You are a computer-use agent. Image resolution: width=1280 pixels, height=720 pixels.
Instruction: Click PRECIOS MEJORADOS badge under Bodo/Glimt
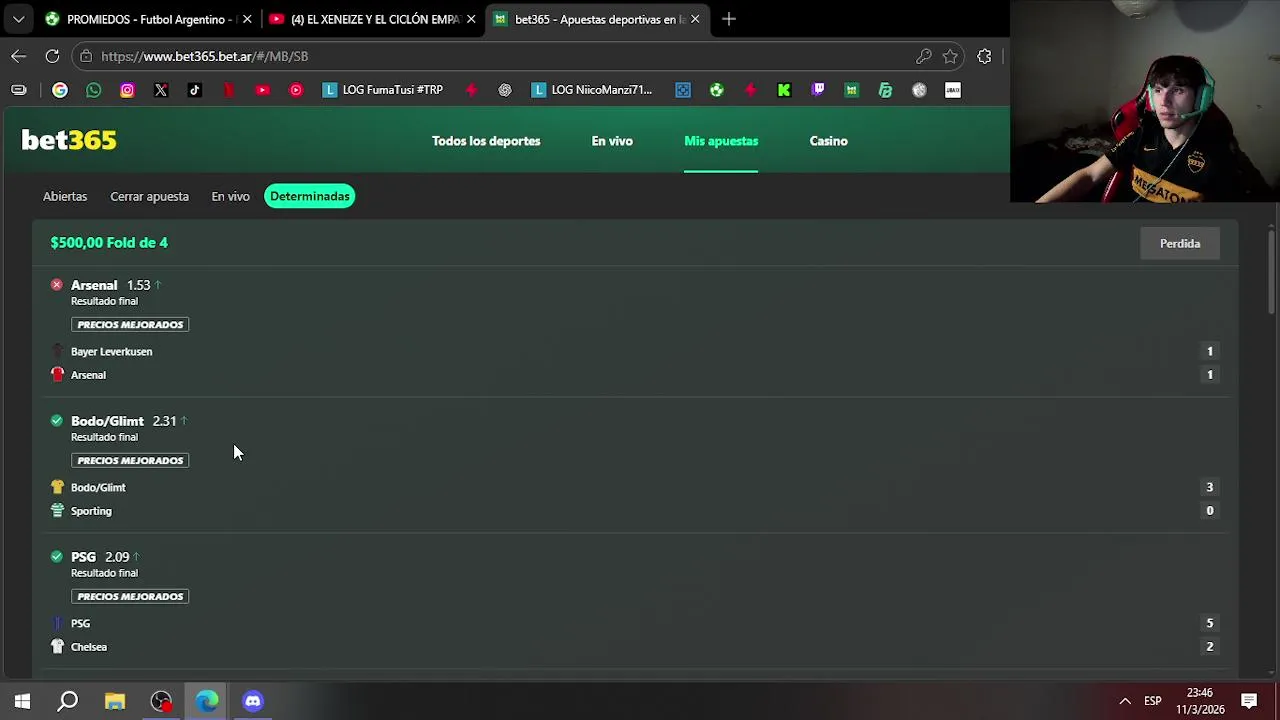(x=130, y=460)
